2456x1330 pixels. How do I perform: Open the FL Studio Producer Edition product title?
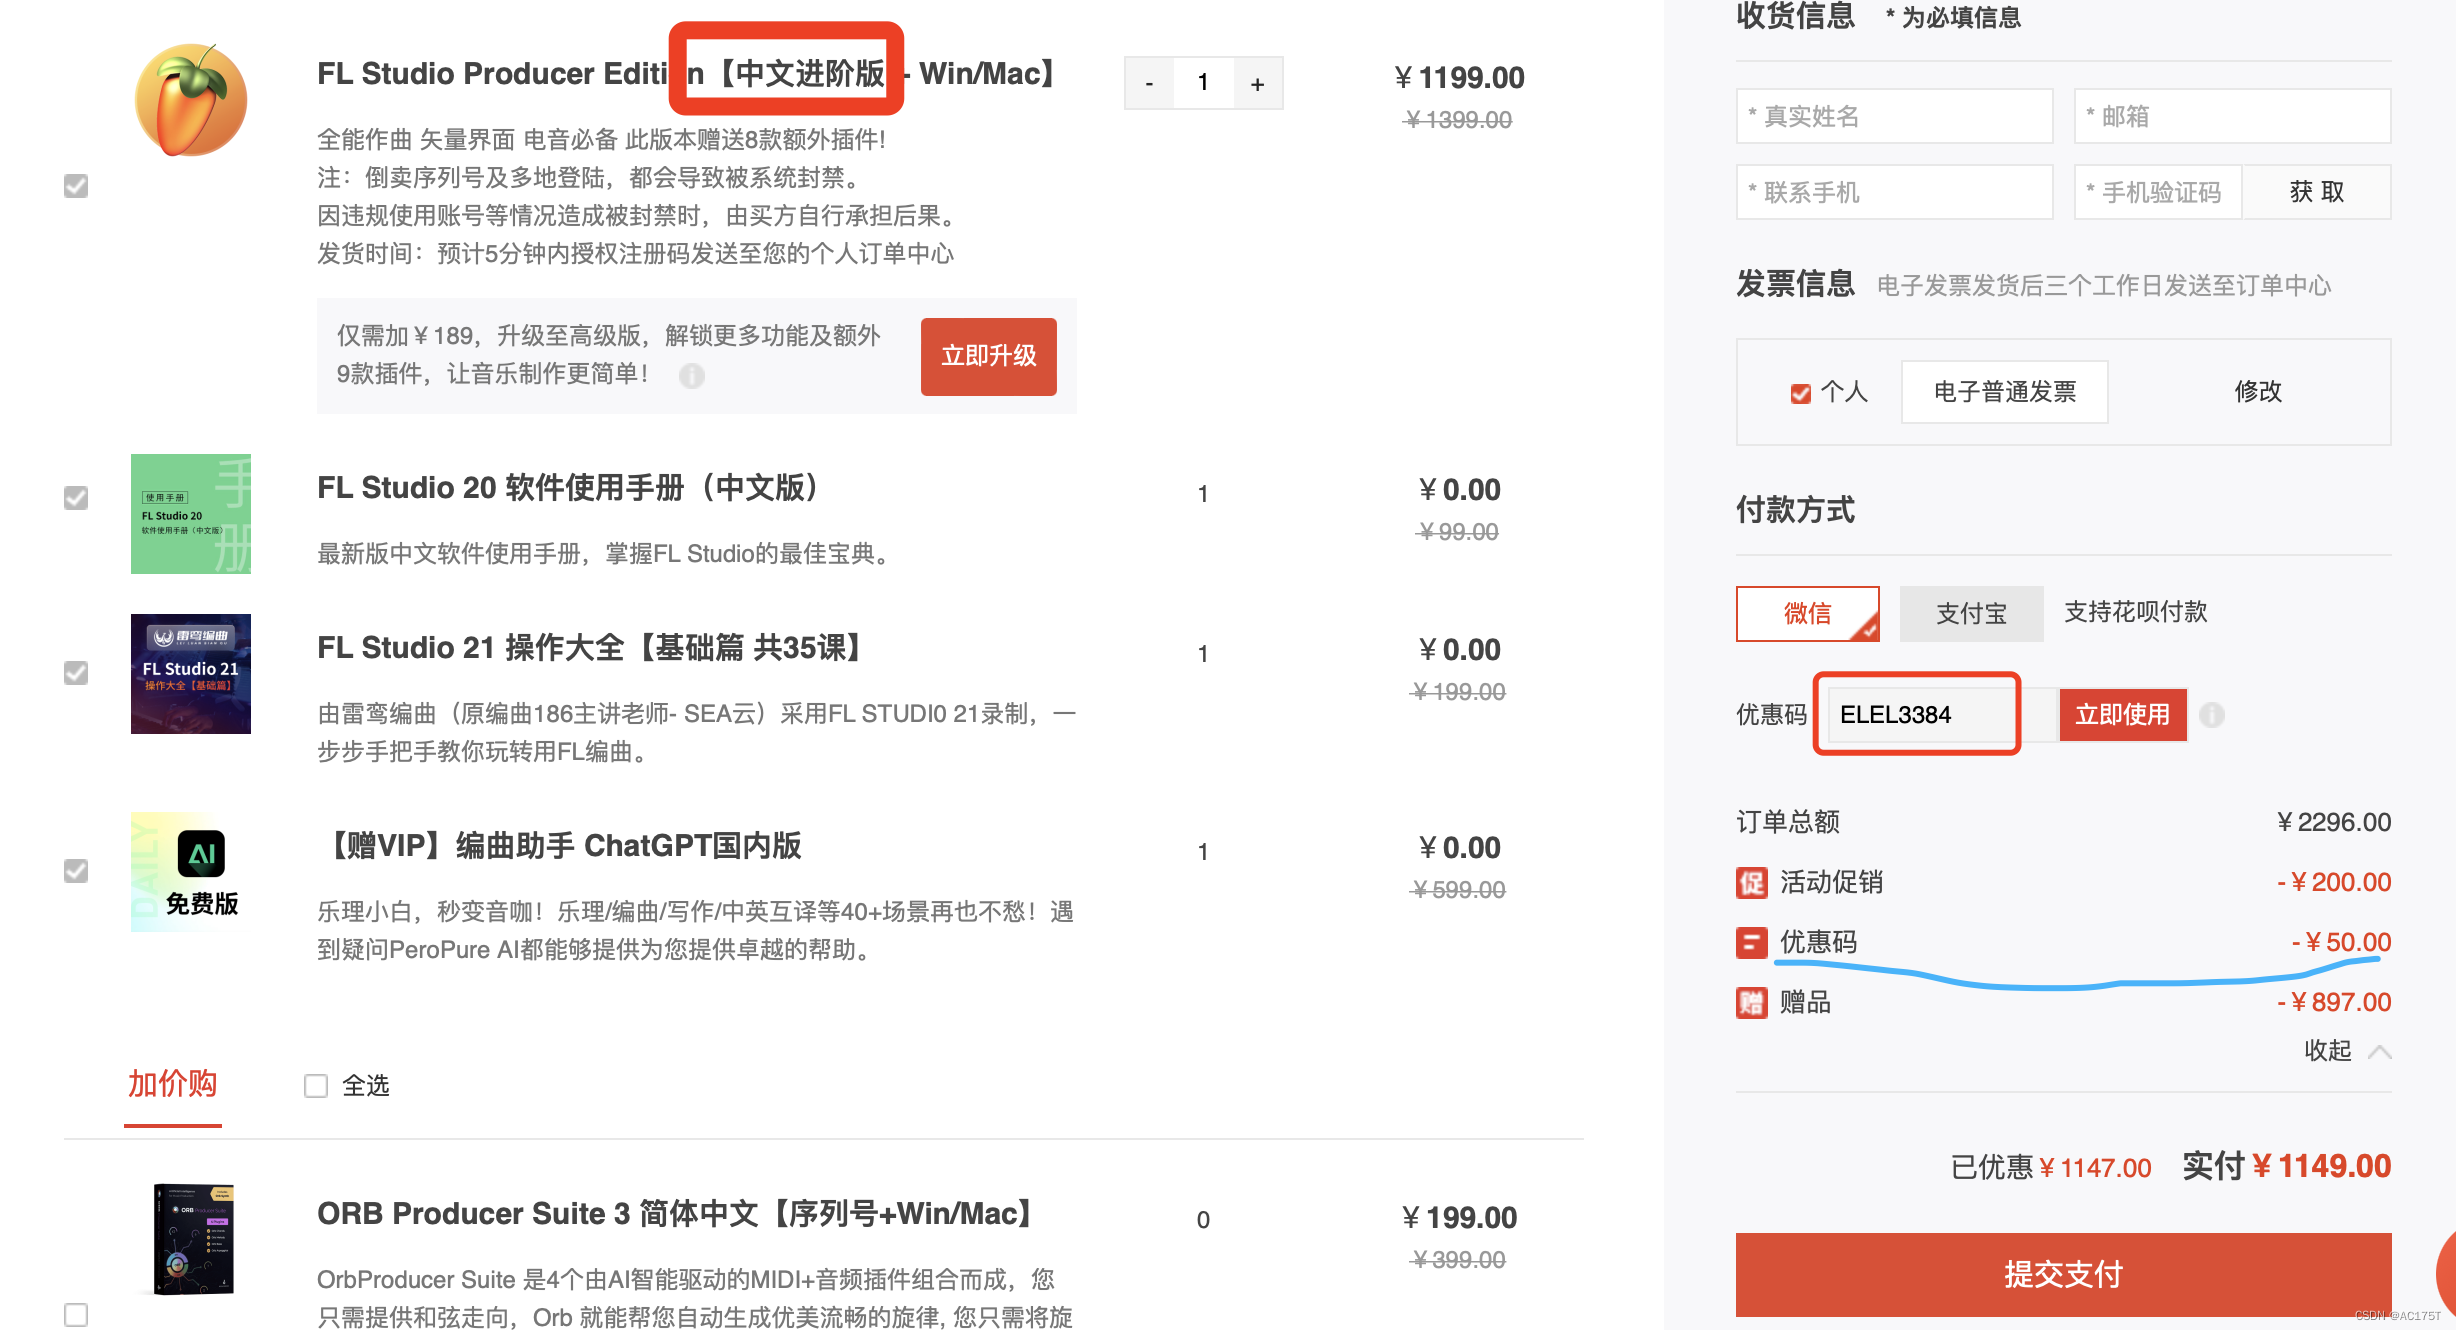[x=688, y=73]
